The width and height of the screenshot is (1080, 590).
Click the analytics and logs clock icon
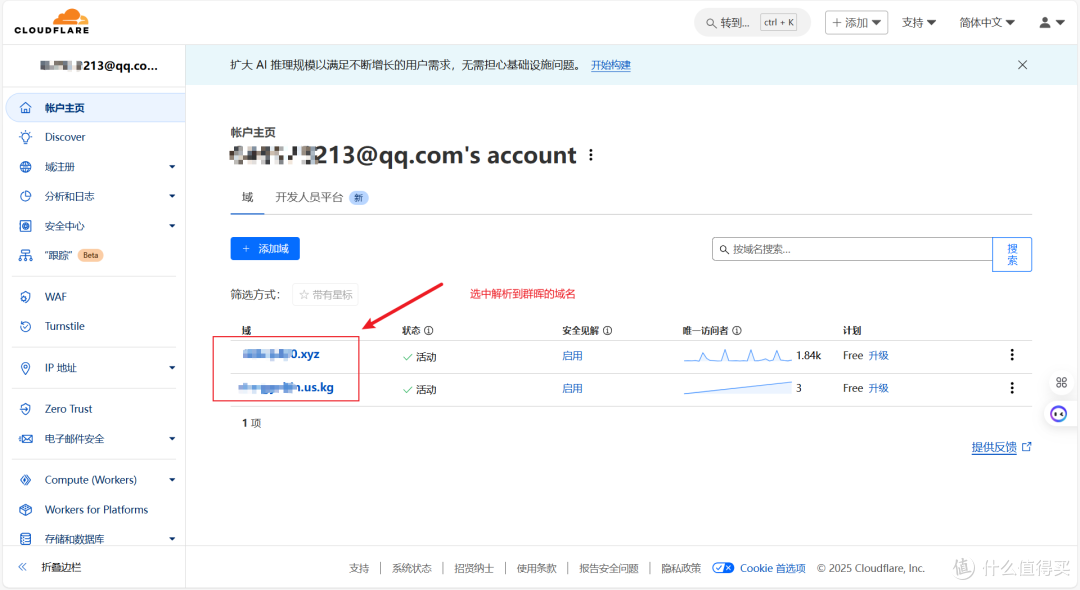point(25,196)
